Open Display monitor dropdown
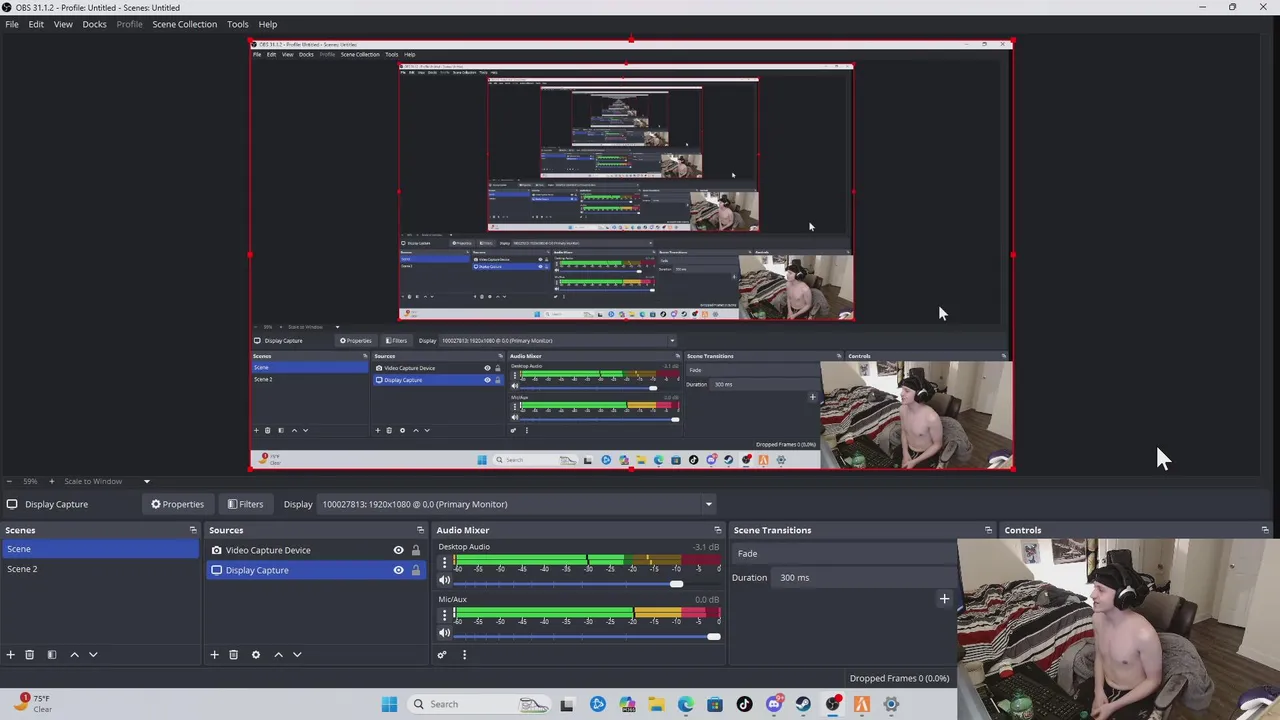 517,504
